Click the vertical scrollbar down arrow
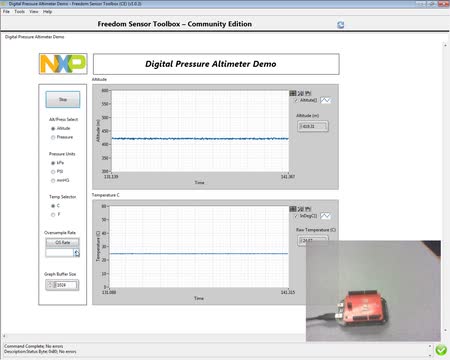Screen dimensions: 450x360 tap(445, 330)
